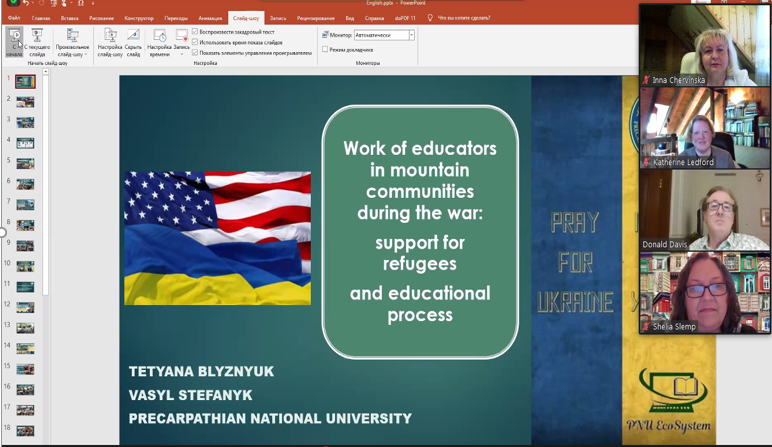
Task: Open the Справка tab
Action: tap(374, 18)
